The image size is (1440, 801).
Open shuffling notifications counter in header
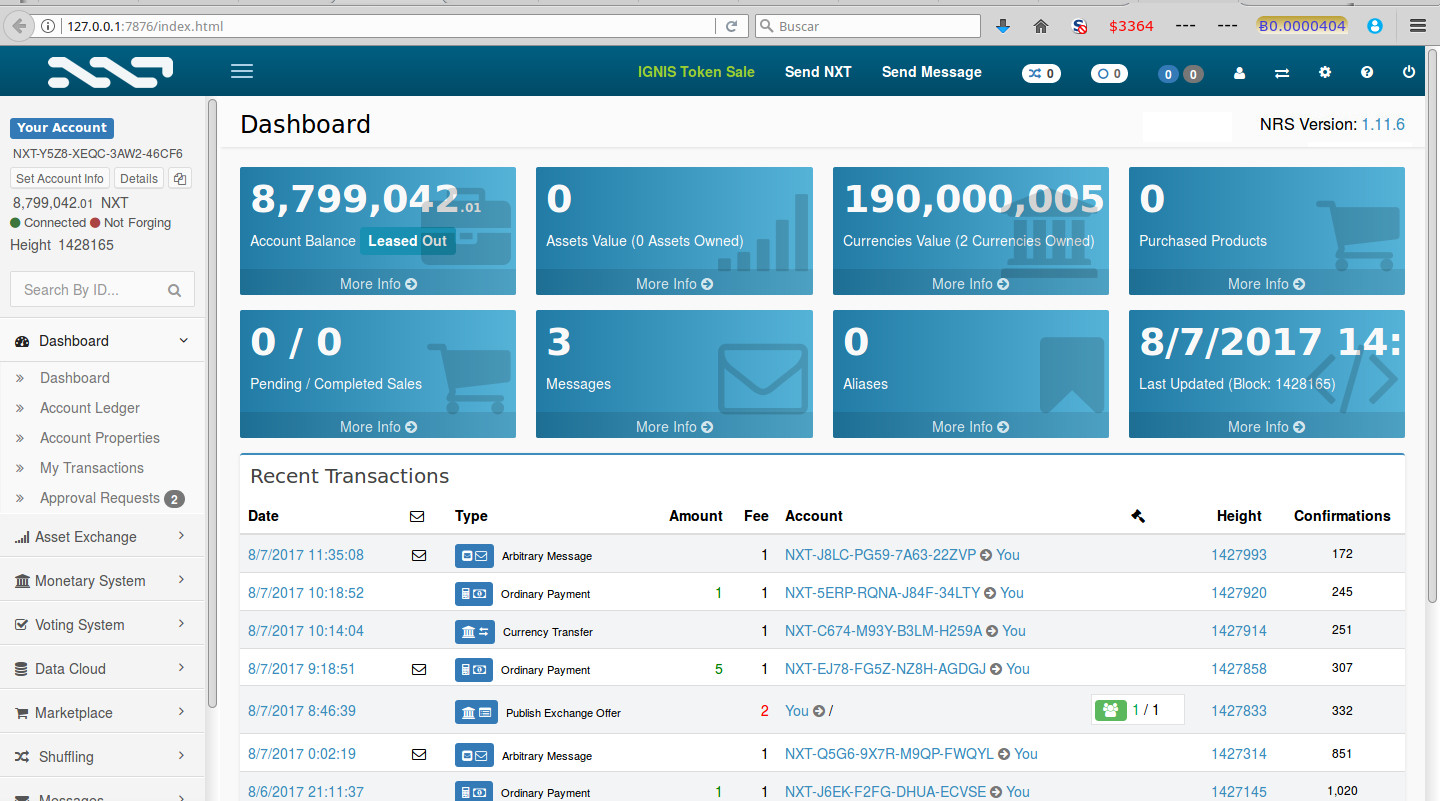click(x=1042, y=73)
